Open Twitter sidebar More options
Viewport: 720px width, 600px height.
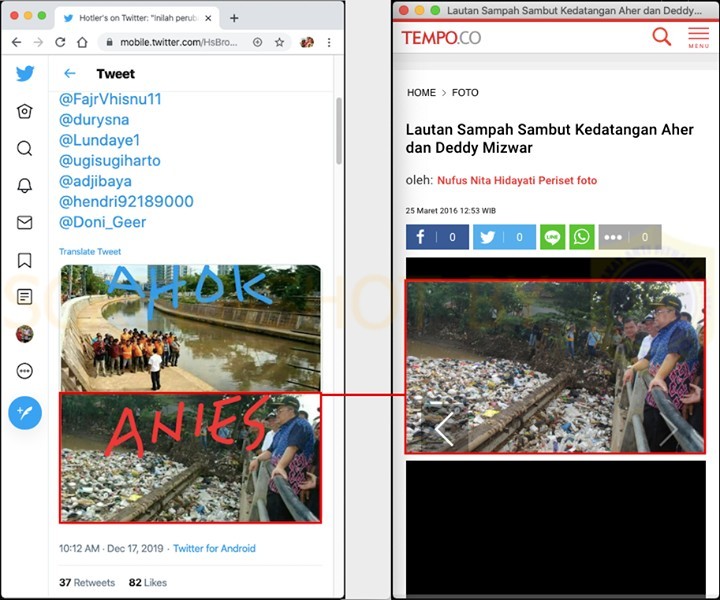pos(25,371)
